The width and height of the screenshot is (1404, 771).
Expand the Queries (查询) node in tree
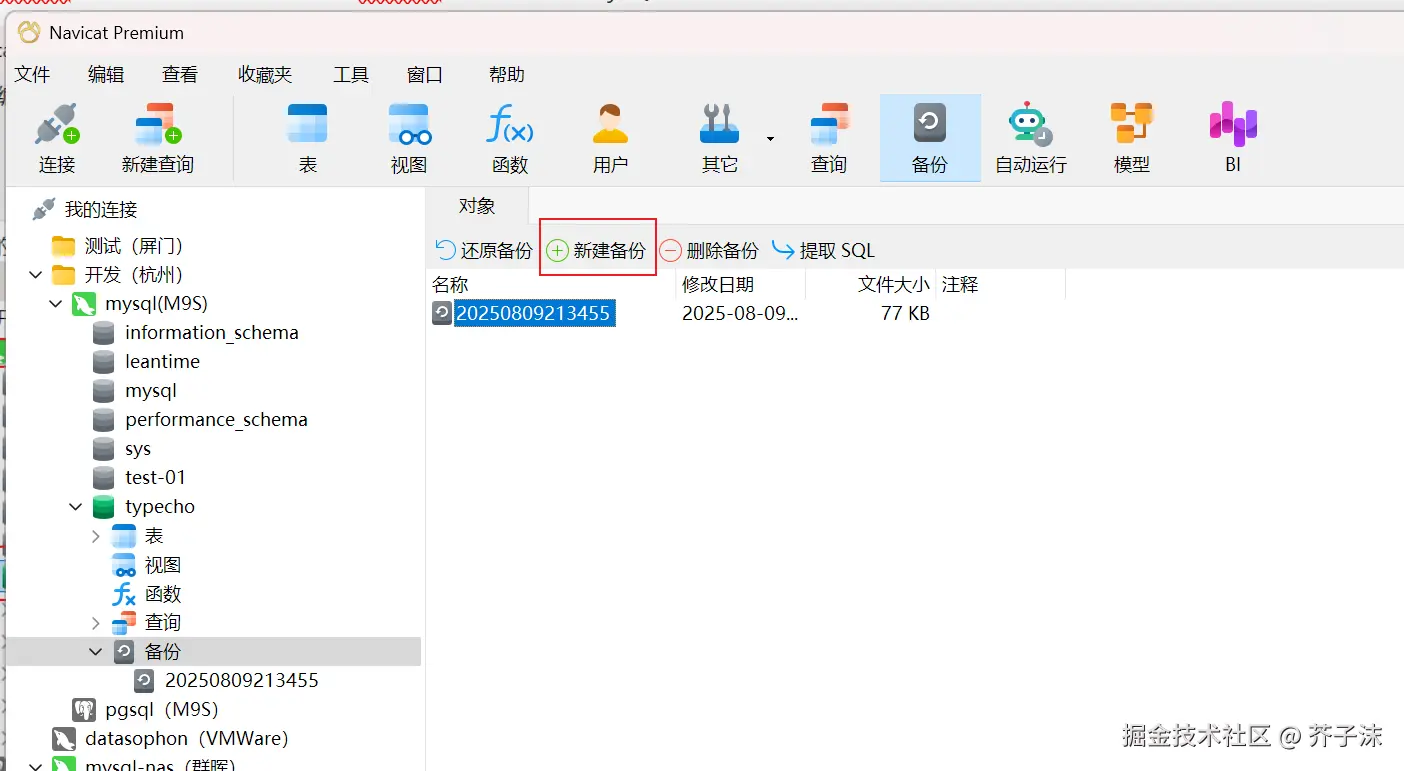pyautogui.click(x=96, y=623)
